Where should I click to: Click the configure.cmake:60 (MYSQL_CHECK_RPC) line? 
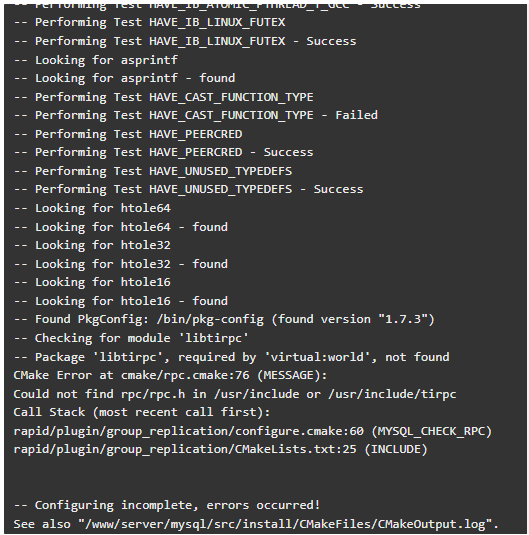[x=253, y=431]
